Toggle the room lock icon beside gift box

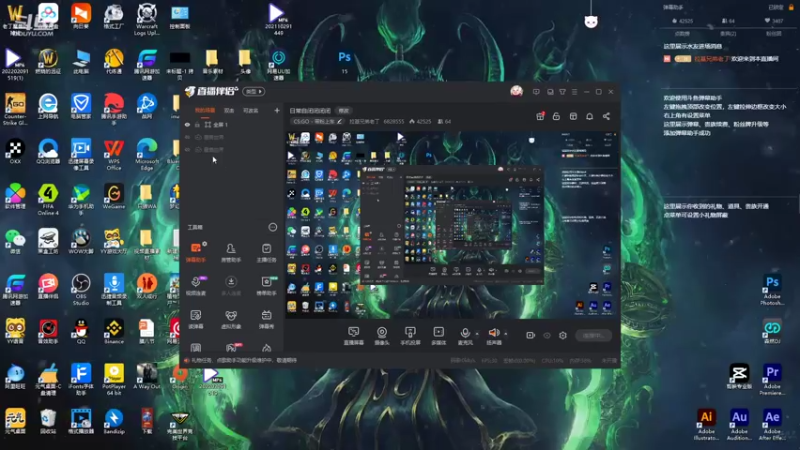(x=556, y=116)
